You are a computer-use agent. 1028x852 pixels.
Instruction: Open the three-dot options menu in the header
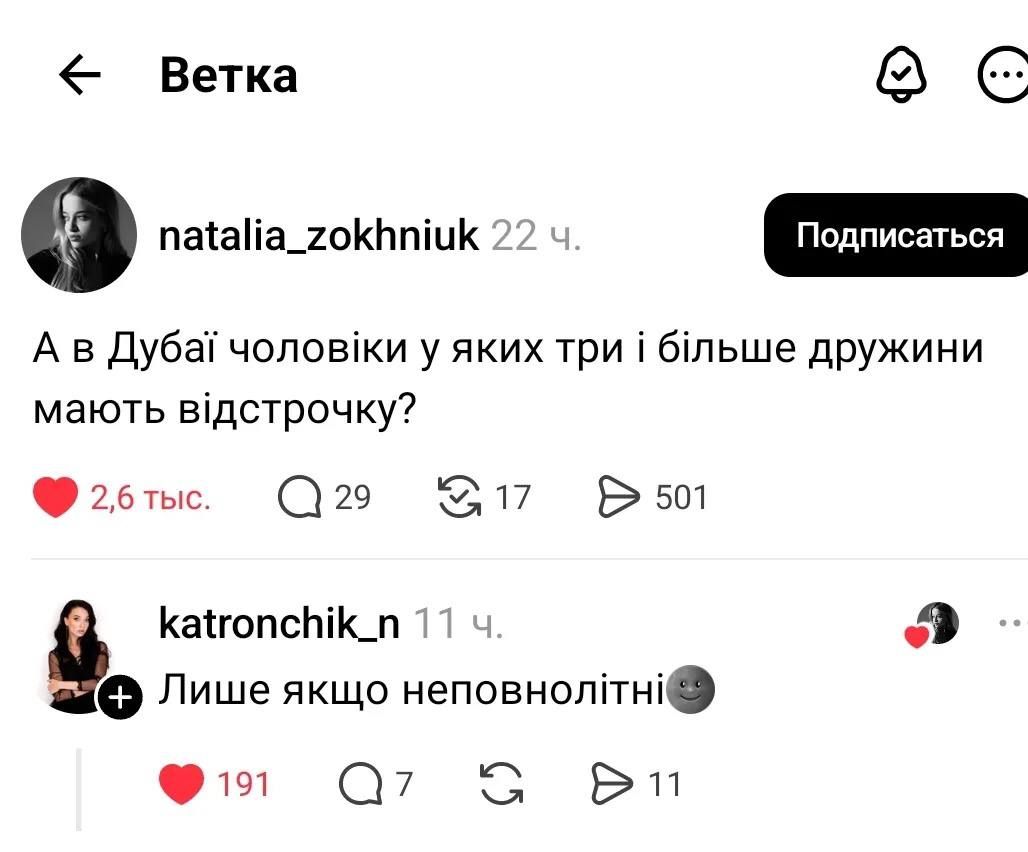1005,73
